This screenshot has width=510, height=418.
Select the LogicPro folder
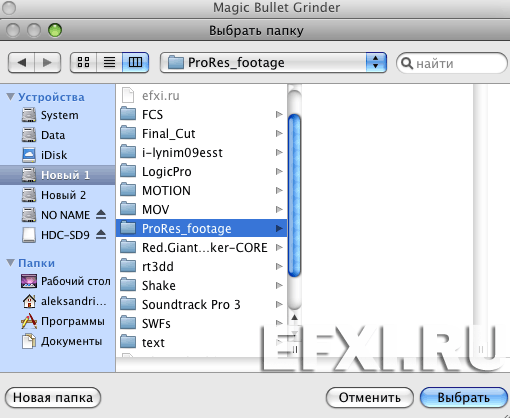(x=201, y=172)
